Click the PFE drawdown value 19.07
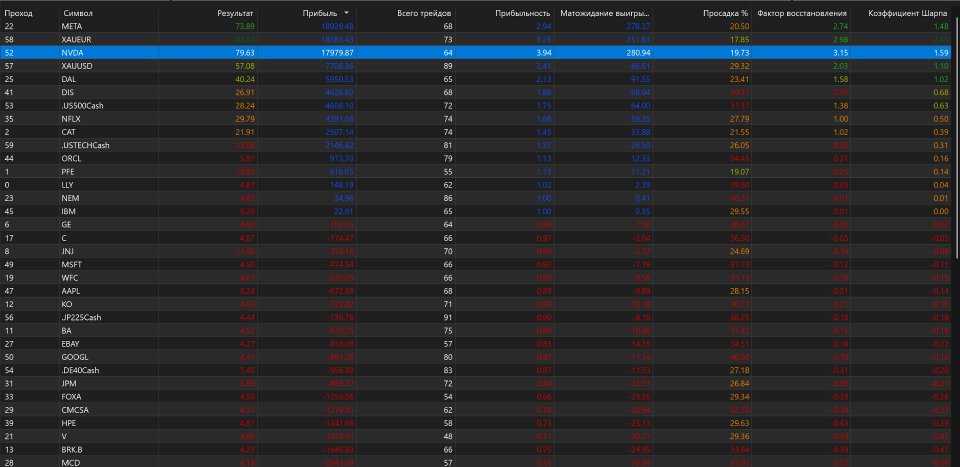960x467 pixels. [x=740, y=171]
